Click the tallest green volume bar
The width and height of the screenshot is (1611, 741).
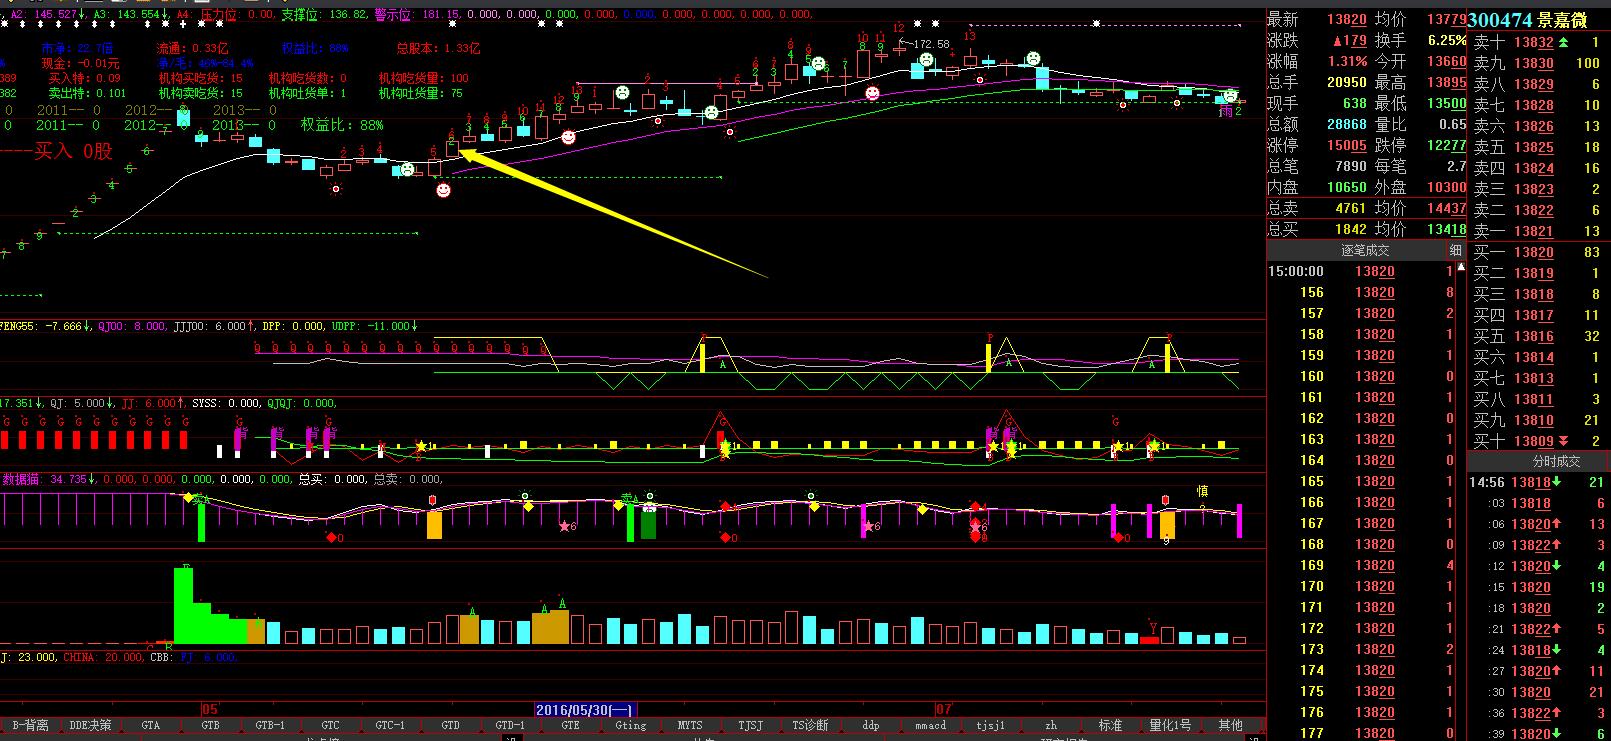pos(185,605)
